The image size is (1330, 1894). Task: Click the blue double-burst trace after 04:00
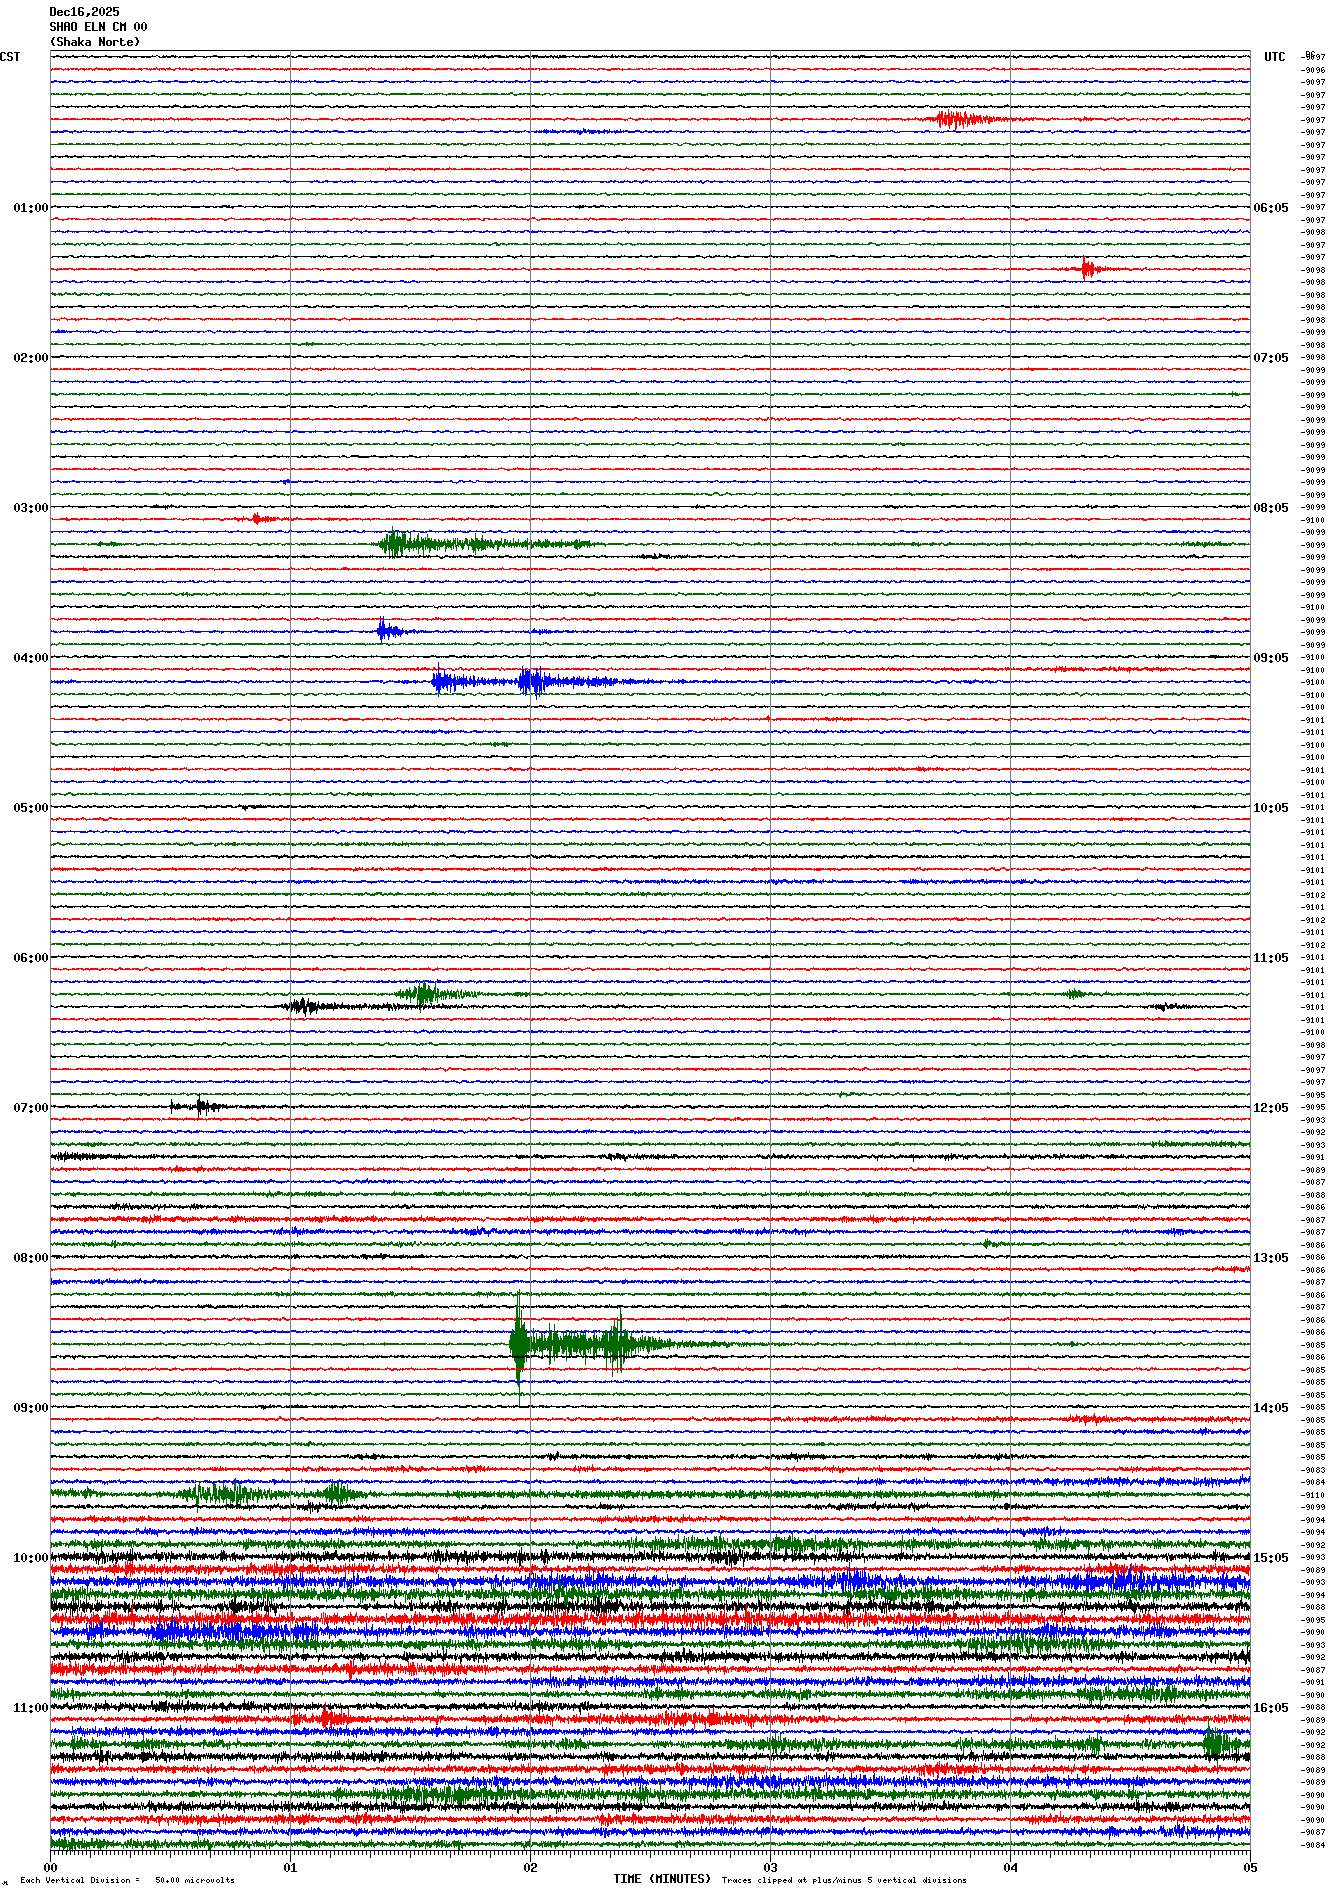530,682
